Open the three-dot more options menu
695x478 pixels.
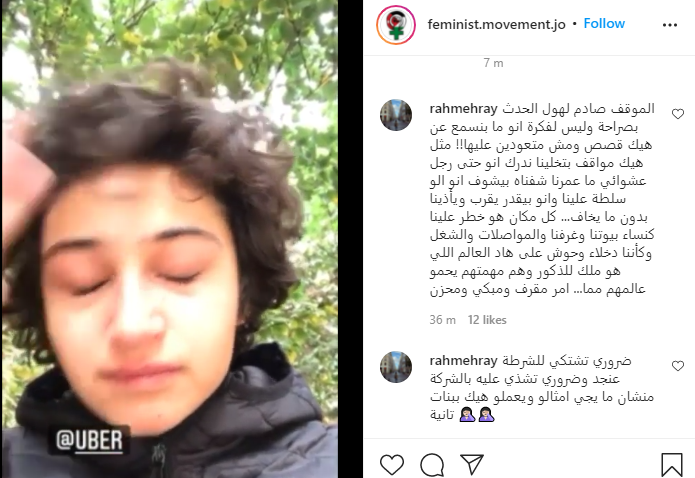669,25
